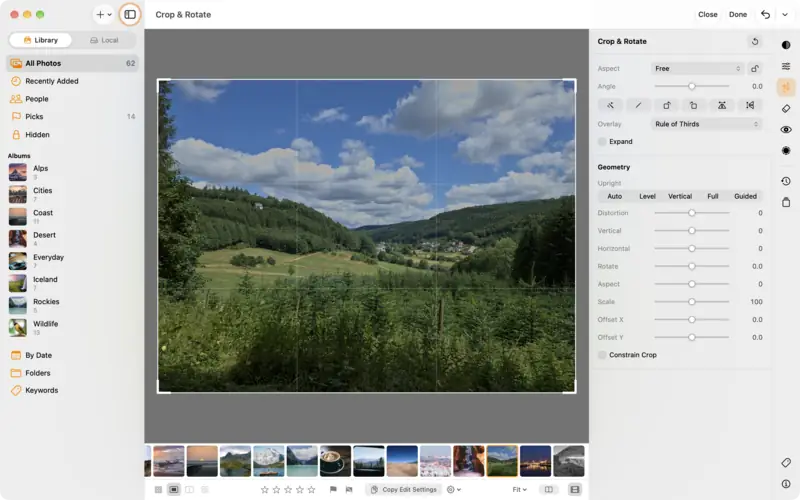
Task: Expand the chevron menu beside undo
Action: [x=785, y=14]
